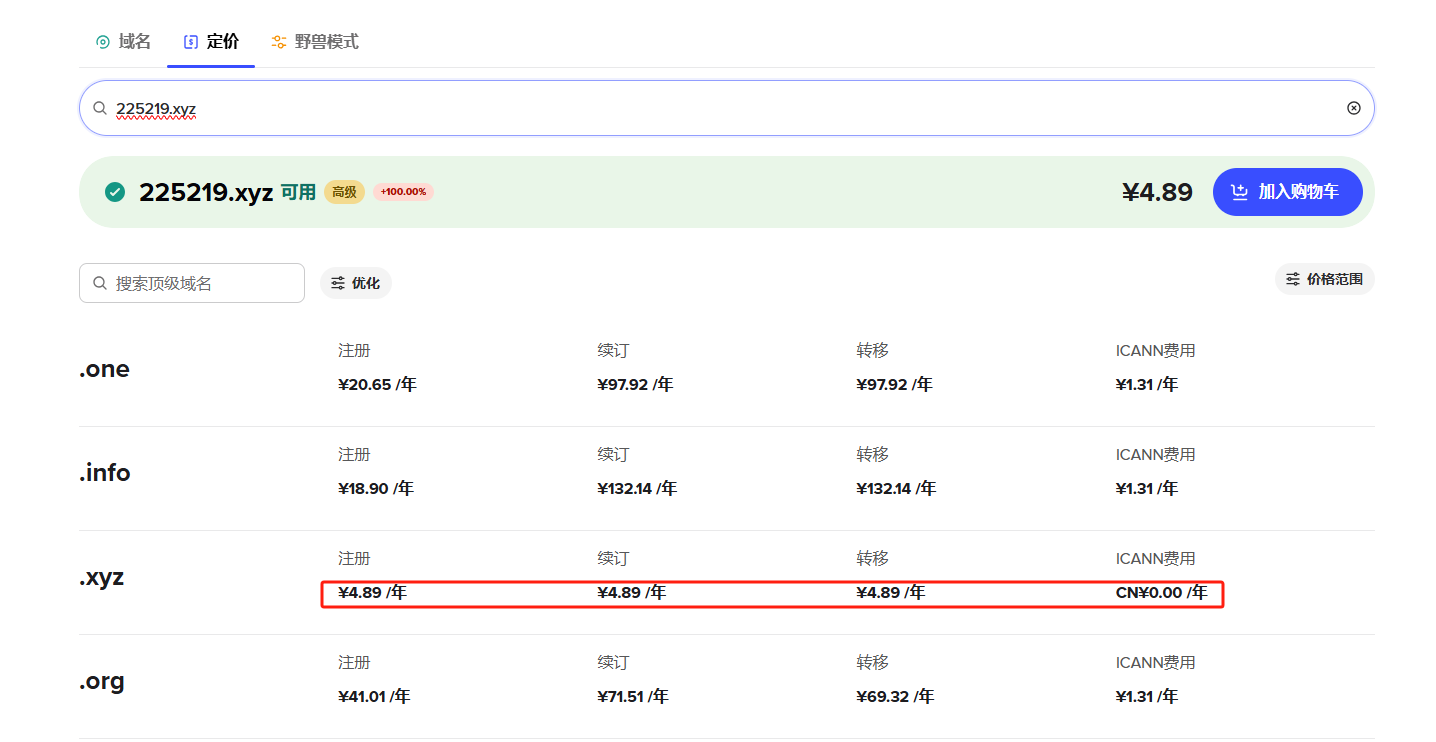Click the 加入购物车 button
Screen dimensions: 1436x742
pyautogui.click(x=1287, y=191)
